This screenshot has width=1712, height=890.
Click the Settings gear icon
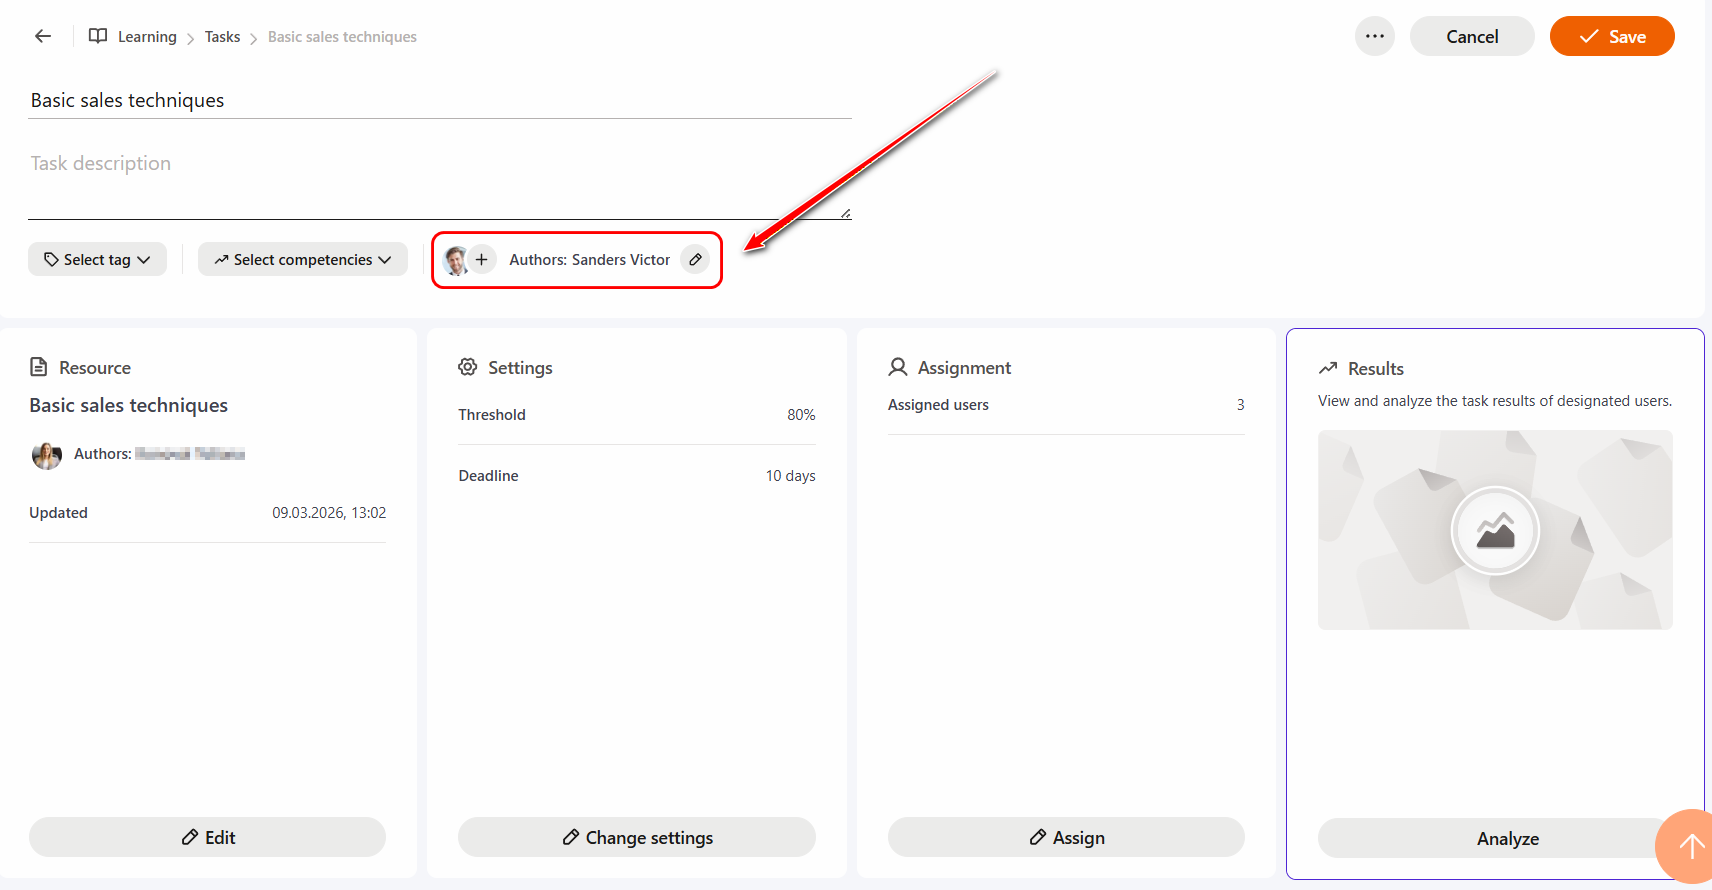467,368
